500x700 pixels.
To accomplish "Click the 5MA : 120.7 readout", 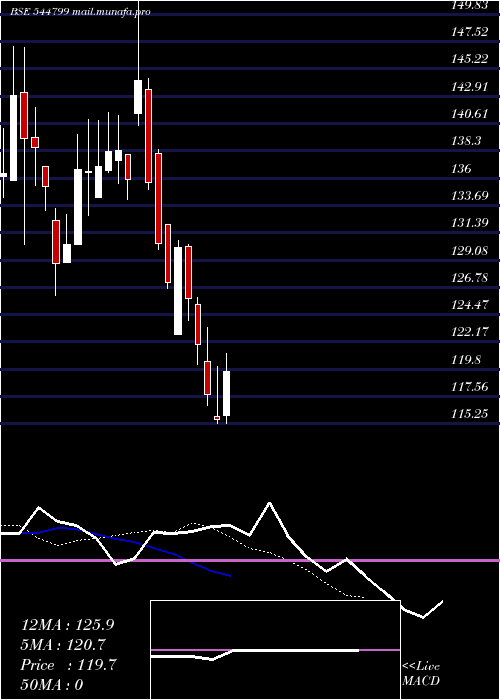I will coord(62,645).
